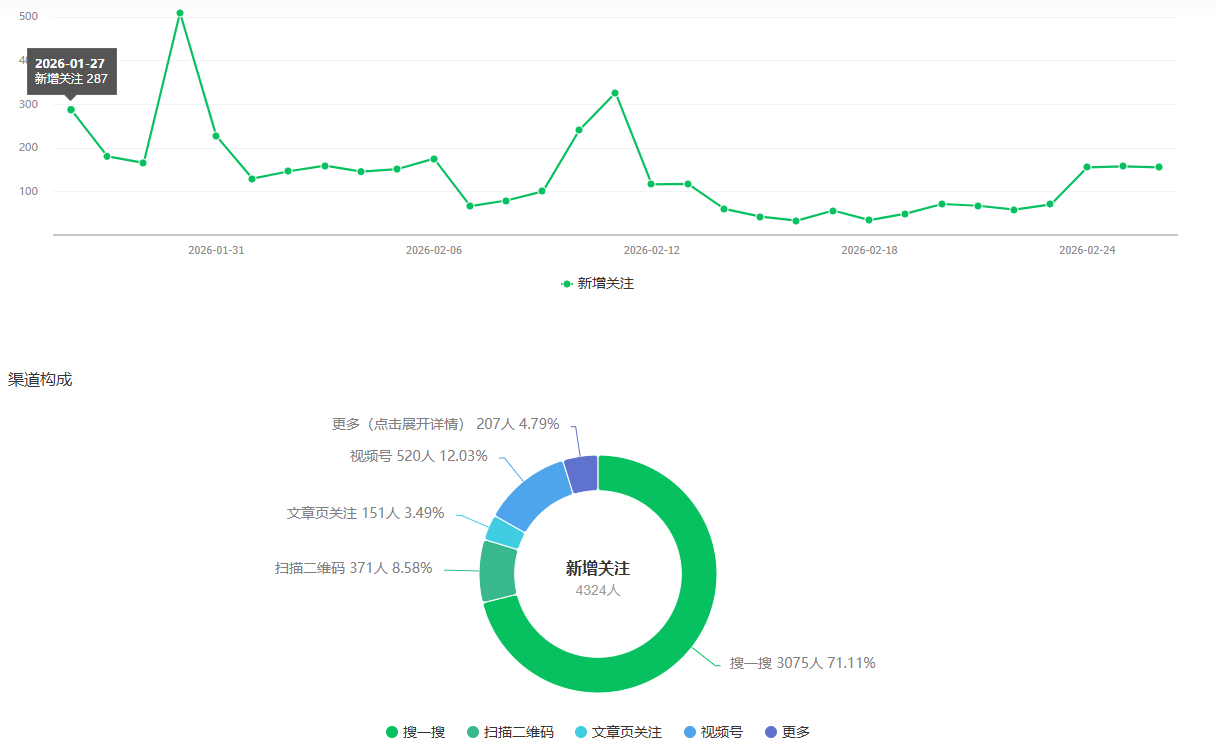The image size is (1216, 745).
Task: Click the highest peak point on line chart
Action: (180, 13)
